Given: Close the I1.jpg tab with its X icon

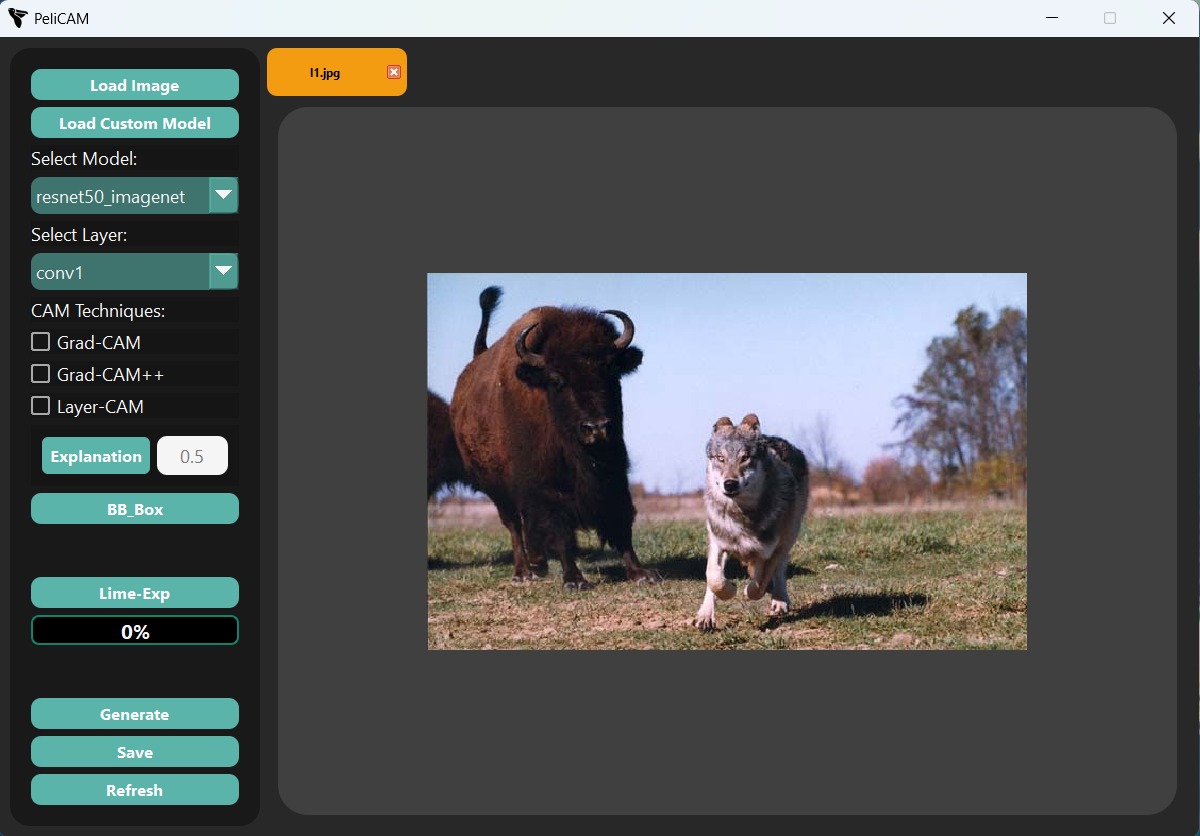Looking at the screenshot, I should click(x=393, y=71).
